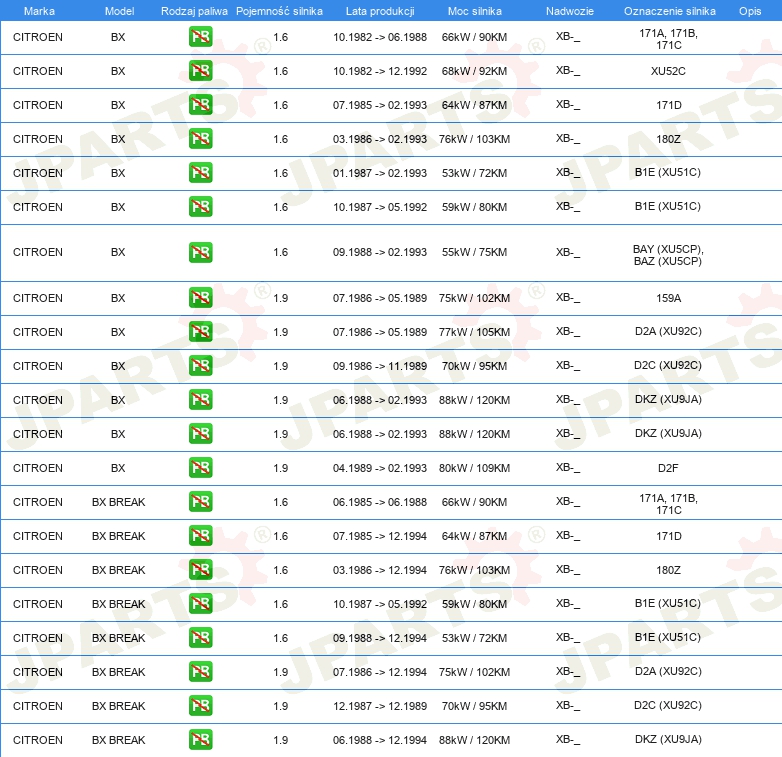Click the fuel icon for BX BREAK 09.1988 -> 12.1994

point(200,638)
